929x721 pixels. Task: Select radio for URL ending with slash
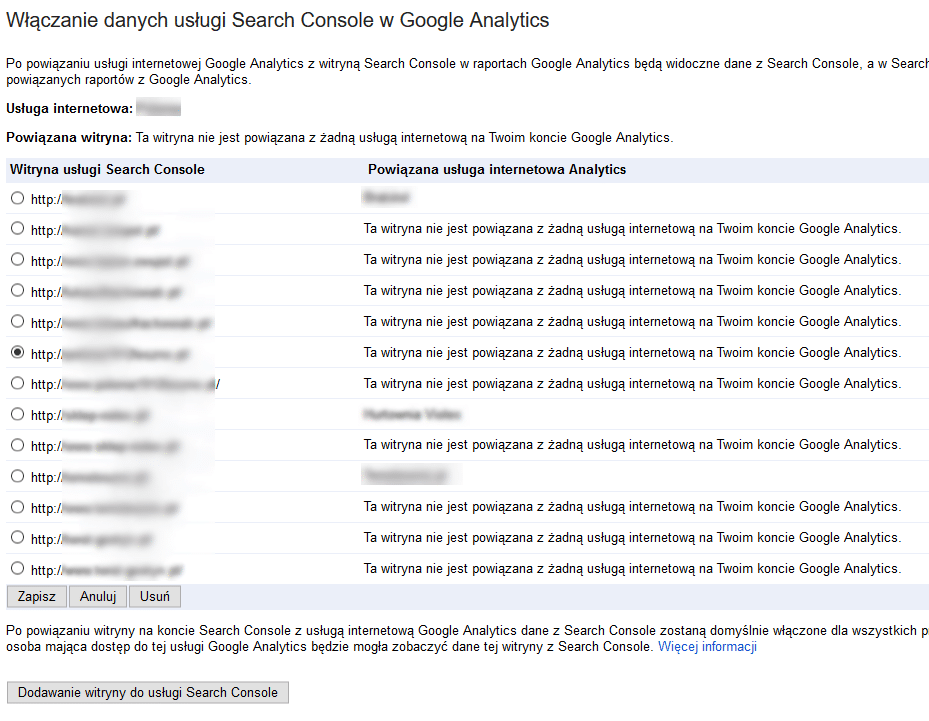pyautogui.click(x=18, y=383)
